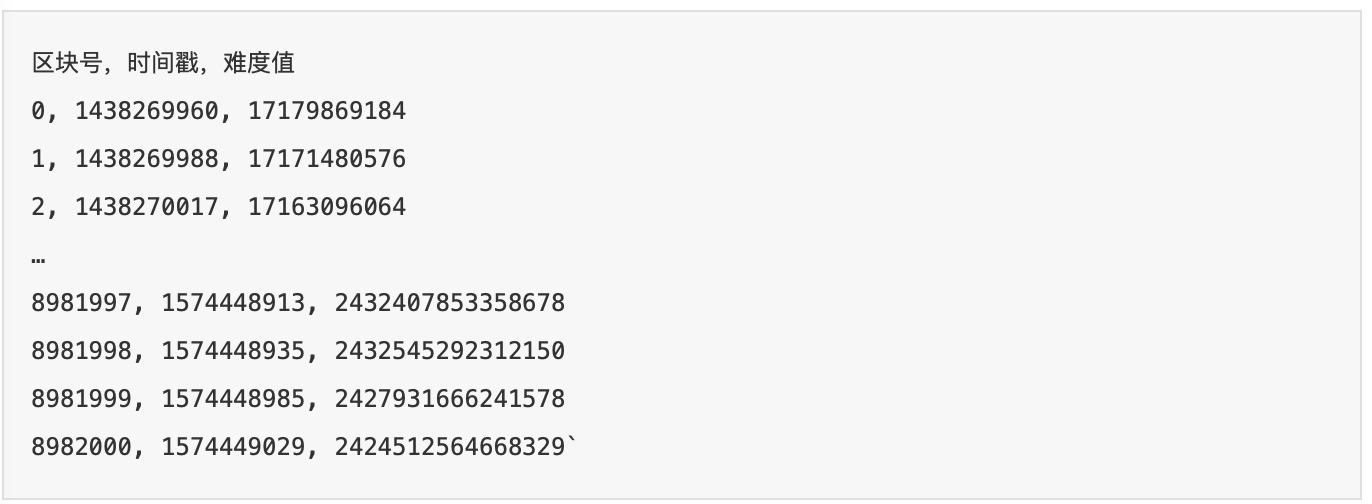Click difficulty value 2427931666241578

click(x=450, y=398)
